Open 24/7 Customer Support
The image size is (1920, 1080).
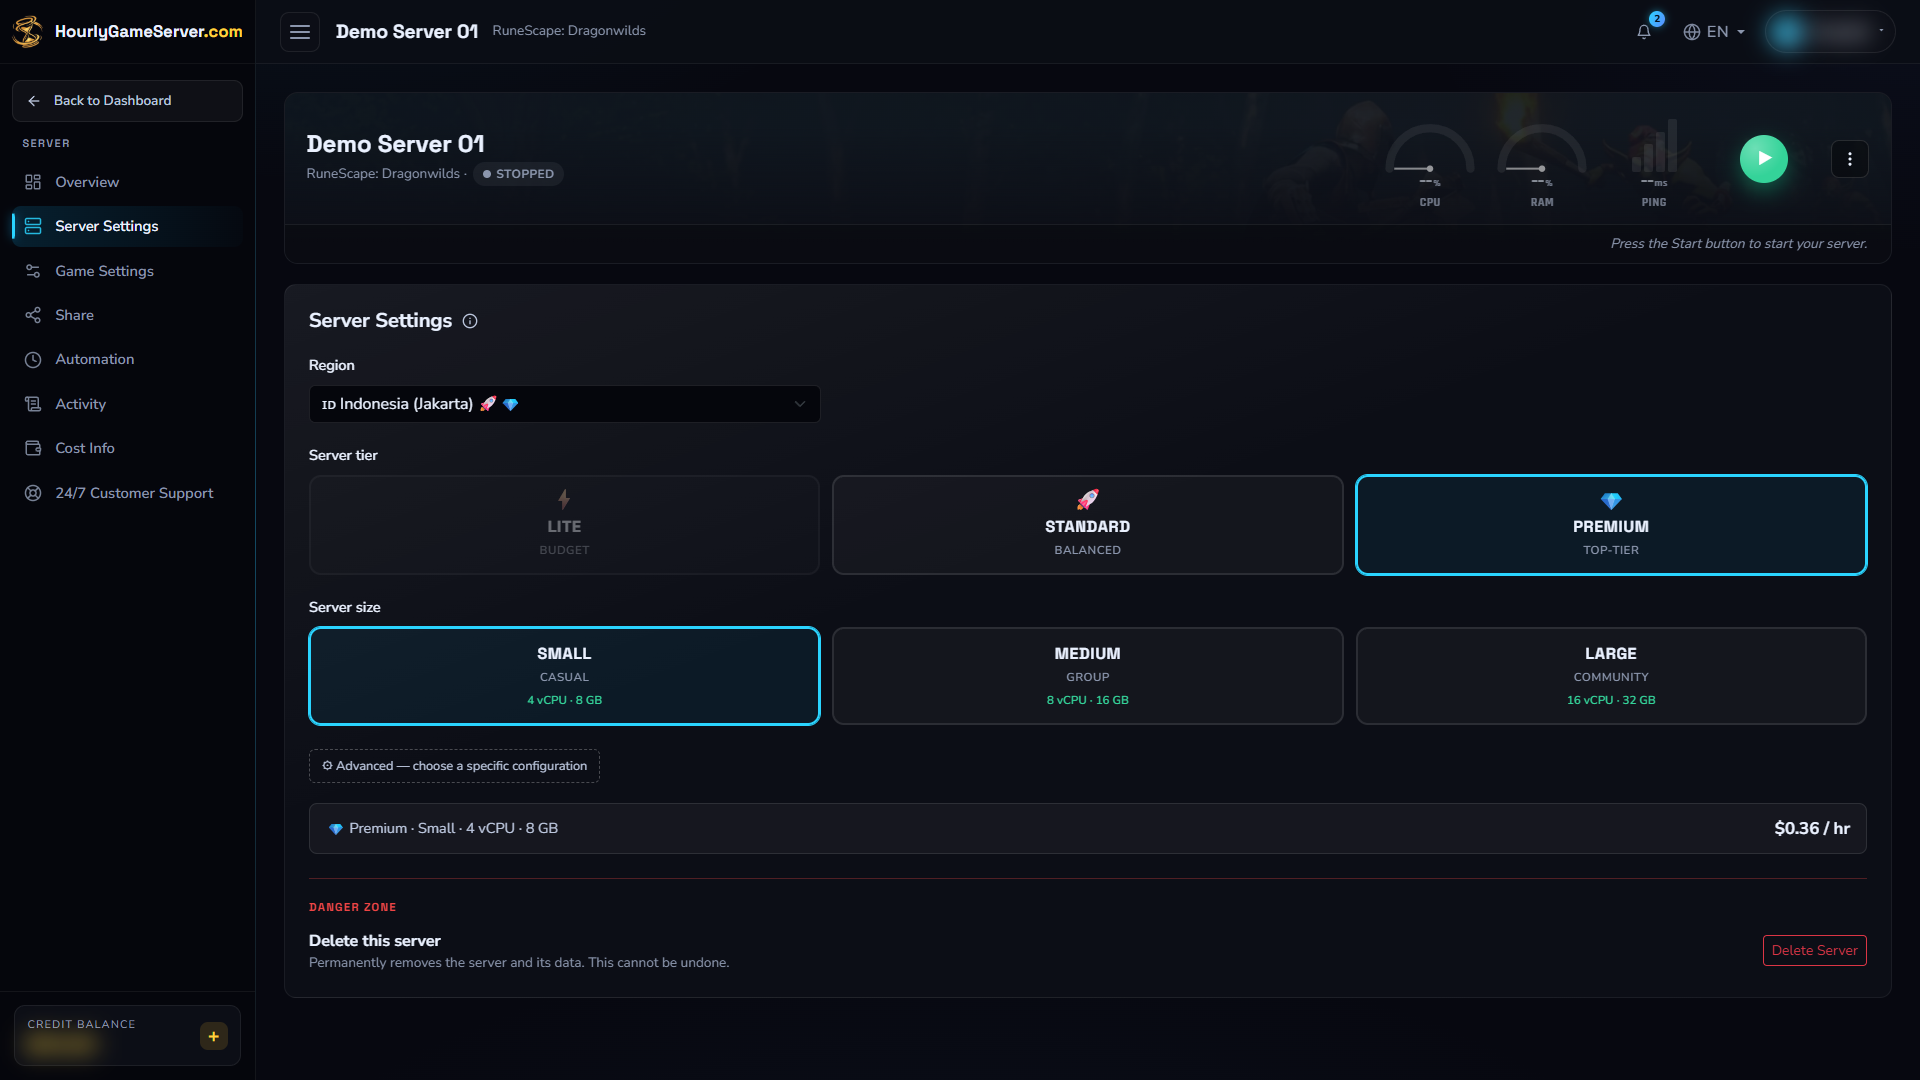pos(127,493)
